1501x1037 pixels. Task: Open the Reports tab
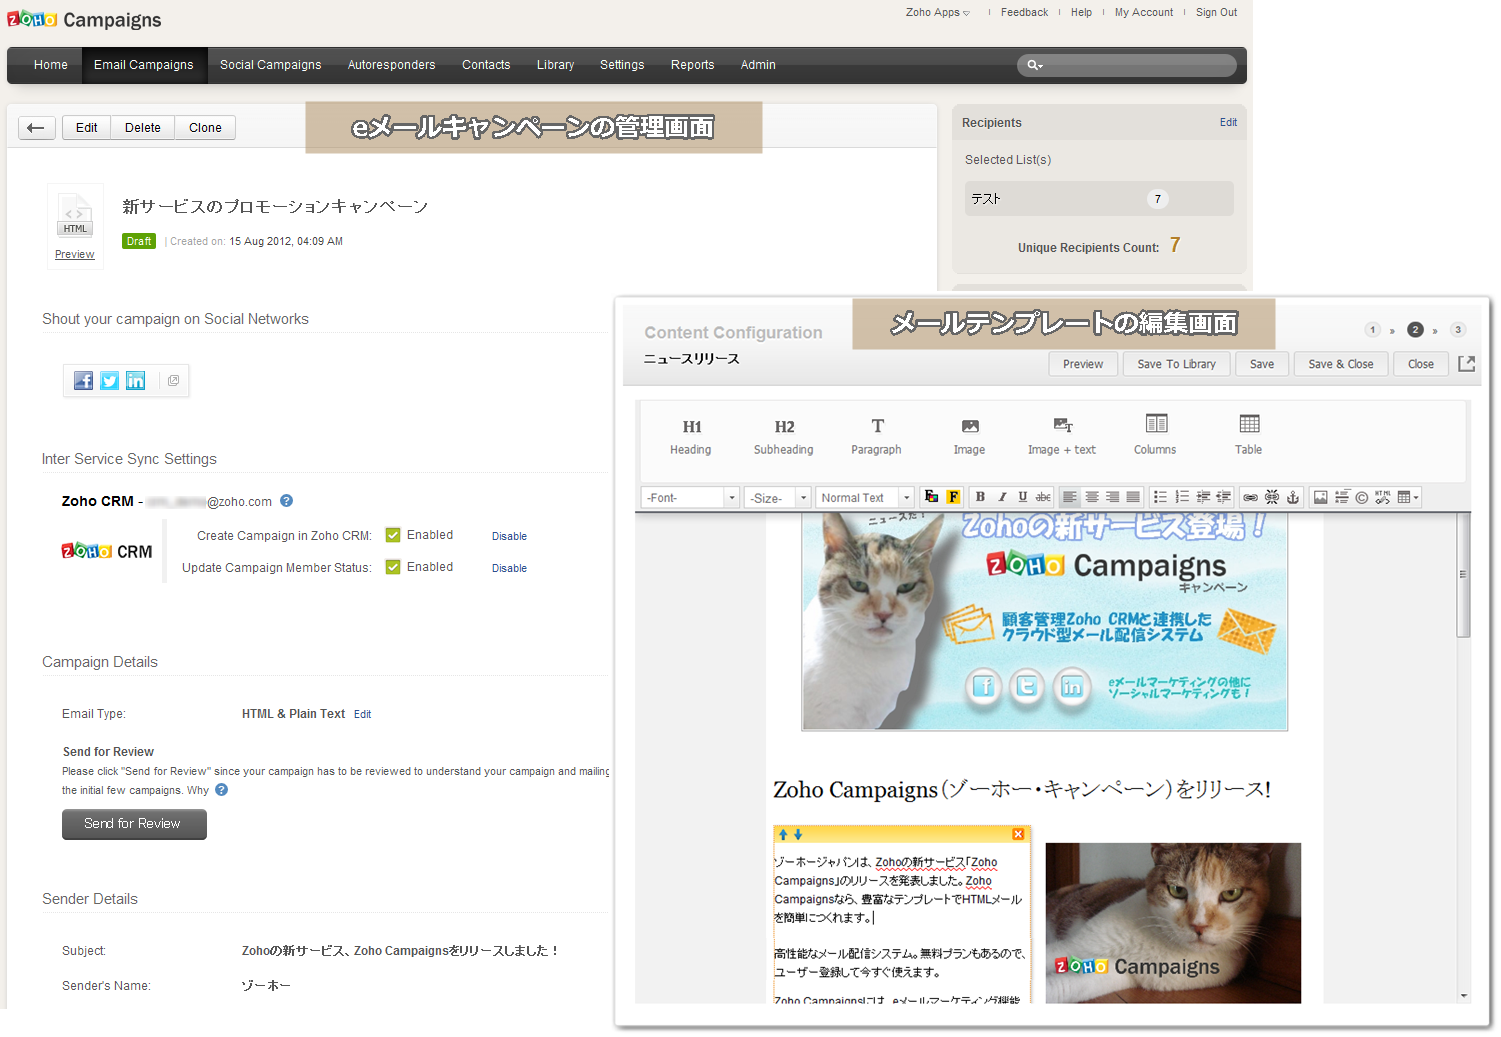click(693, 65)
